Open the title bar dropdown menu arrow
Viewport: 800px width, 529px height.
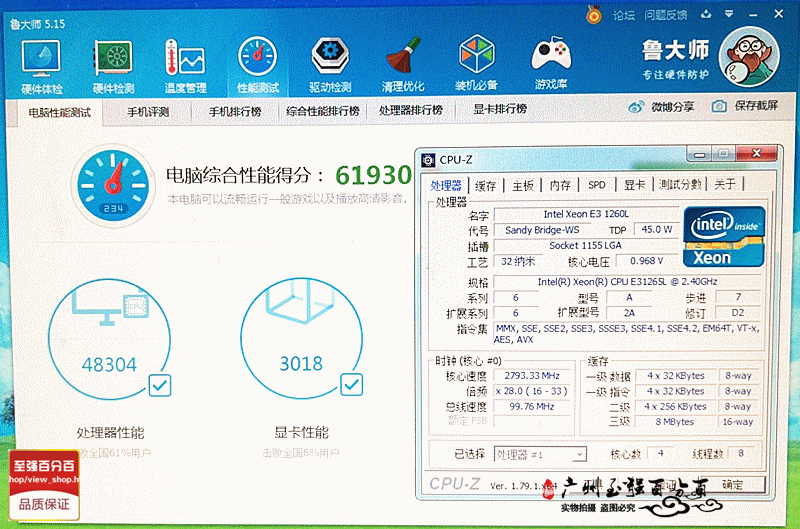(x=729, y=14)
